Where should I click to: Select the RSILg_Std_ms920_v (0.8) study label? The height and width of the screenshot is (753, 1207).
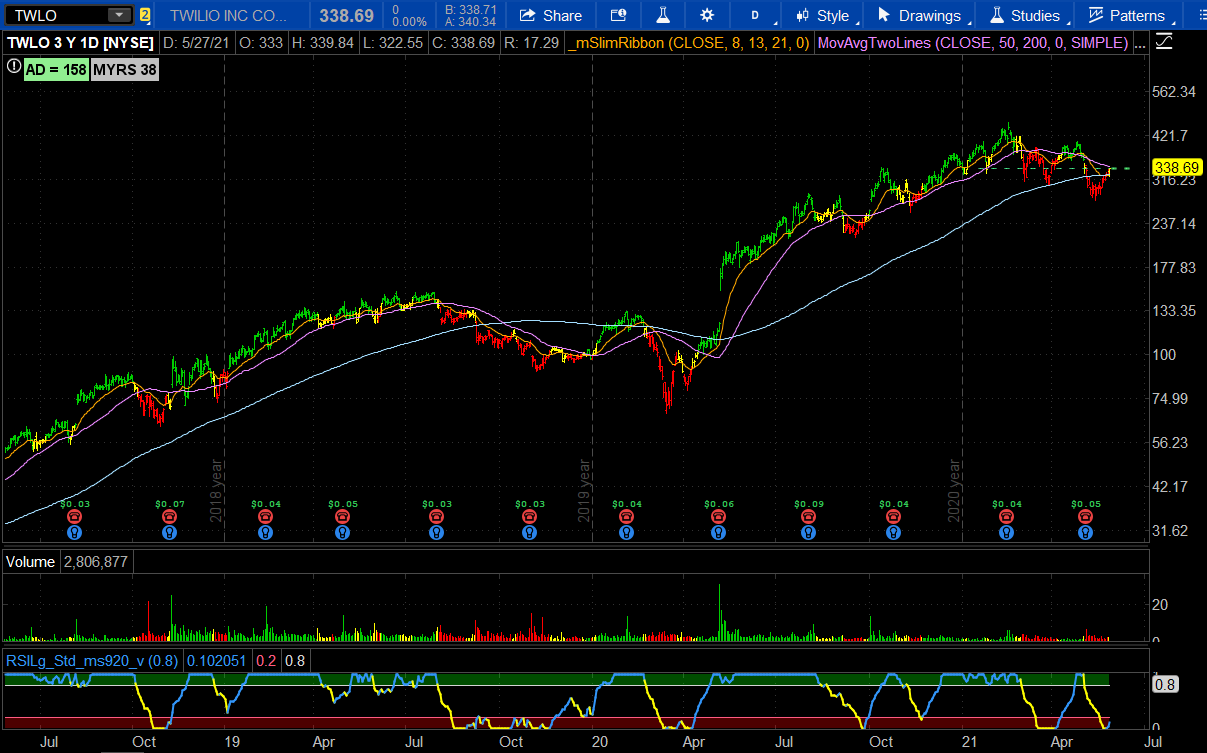92,660
